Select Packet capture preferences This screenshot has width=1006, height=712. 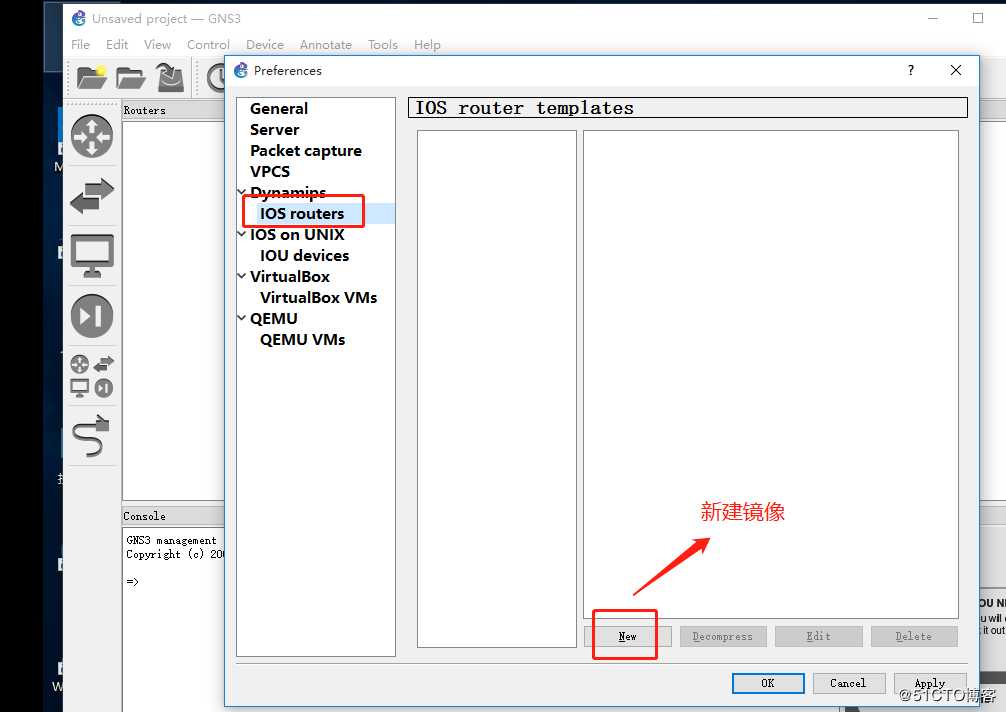coord(306,151)
